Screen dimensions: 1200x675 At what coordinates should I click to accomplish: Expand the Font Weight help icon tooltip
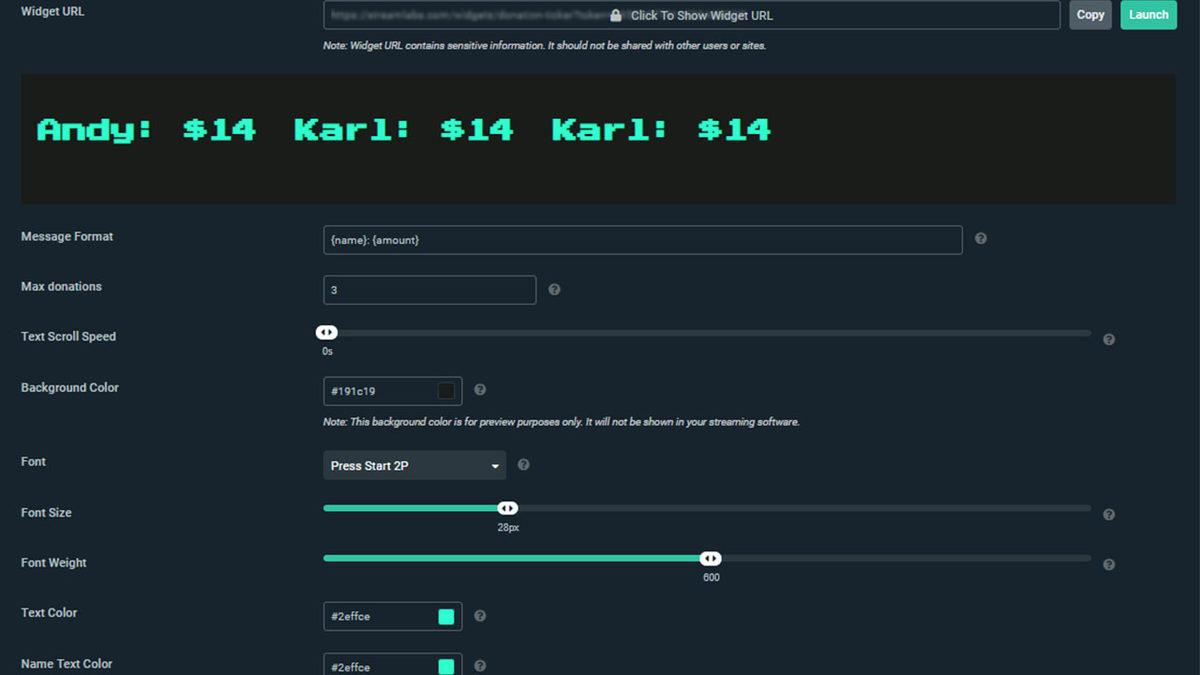point(1108,564)
